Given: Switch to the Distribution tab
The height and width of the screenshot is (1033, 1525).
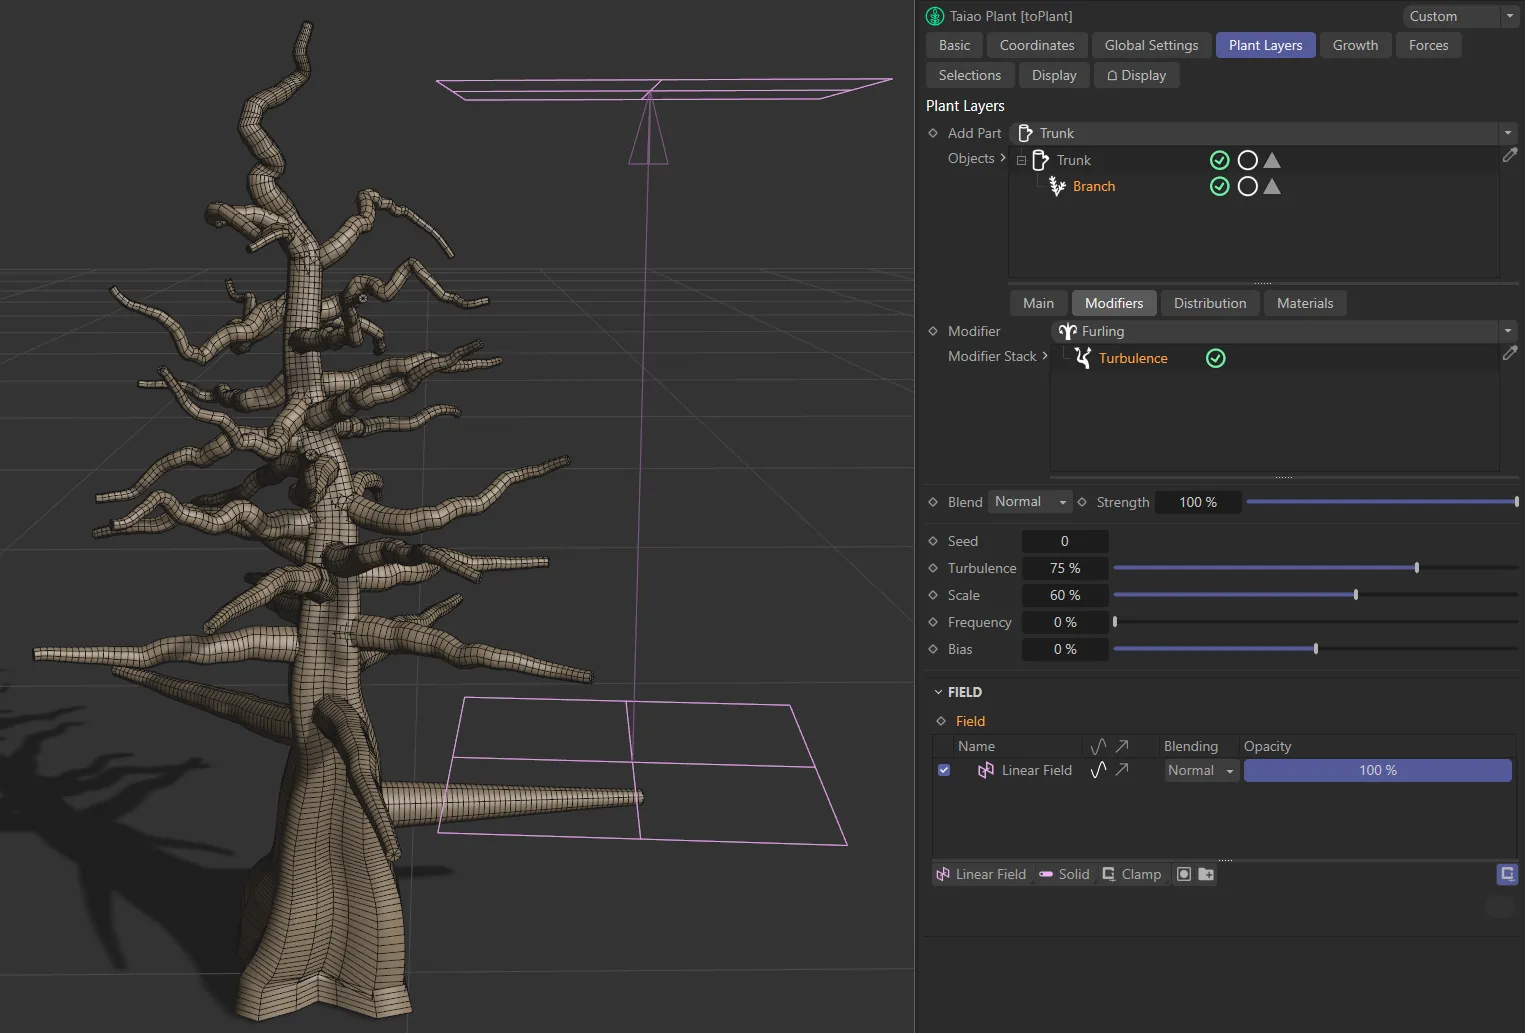Looking at the screenshot, I should [1209, 303].
